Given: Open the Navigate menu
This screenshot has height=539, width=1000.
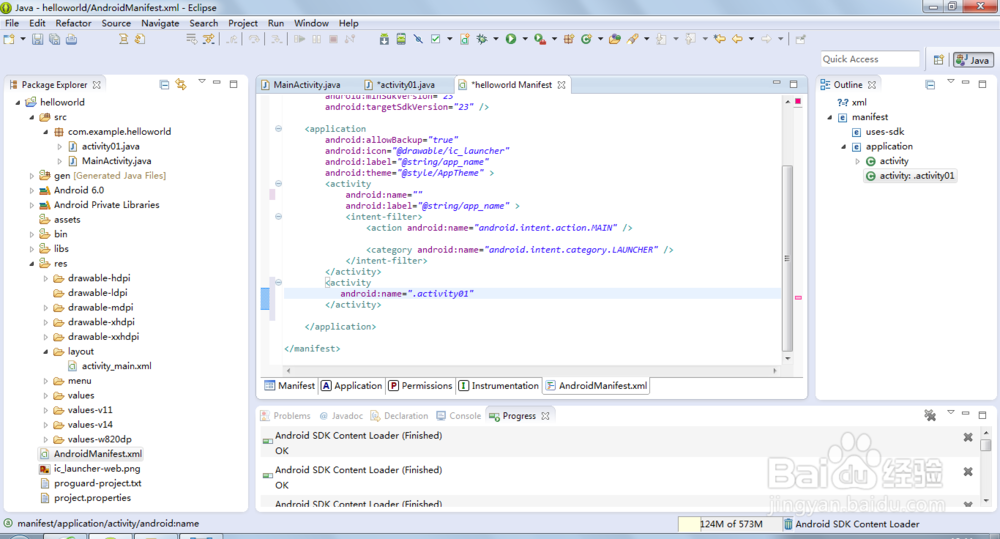Looking at the screenshot, I should (x=160, y=23).
